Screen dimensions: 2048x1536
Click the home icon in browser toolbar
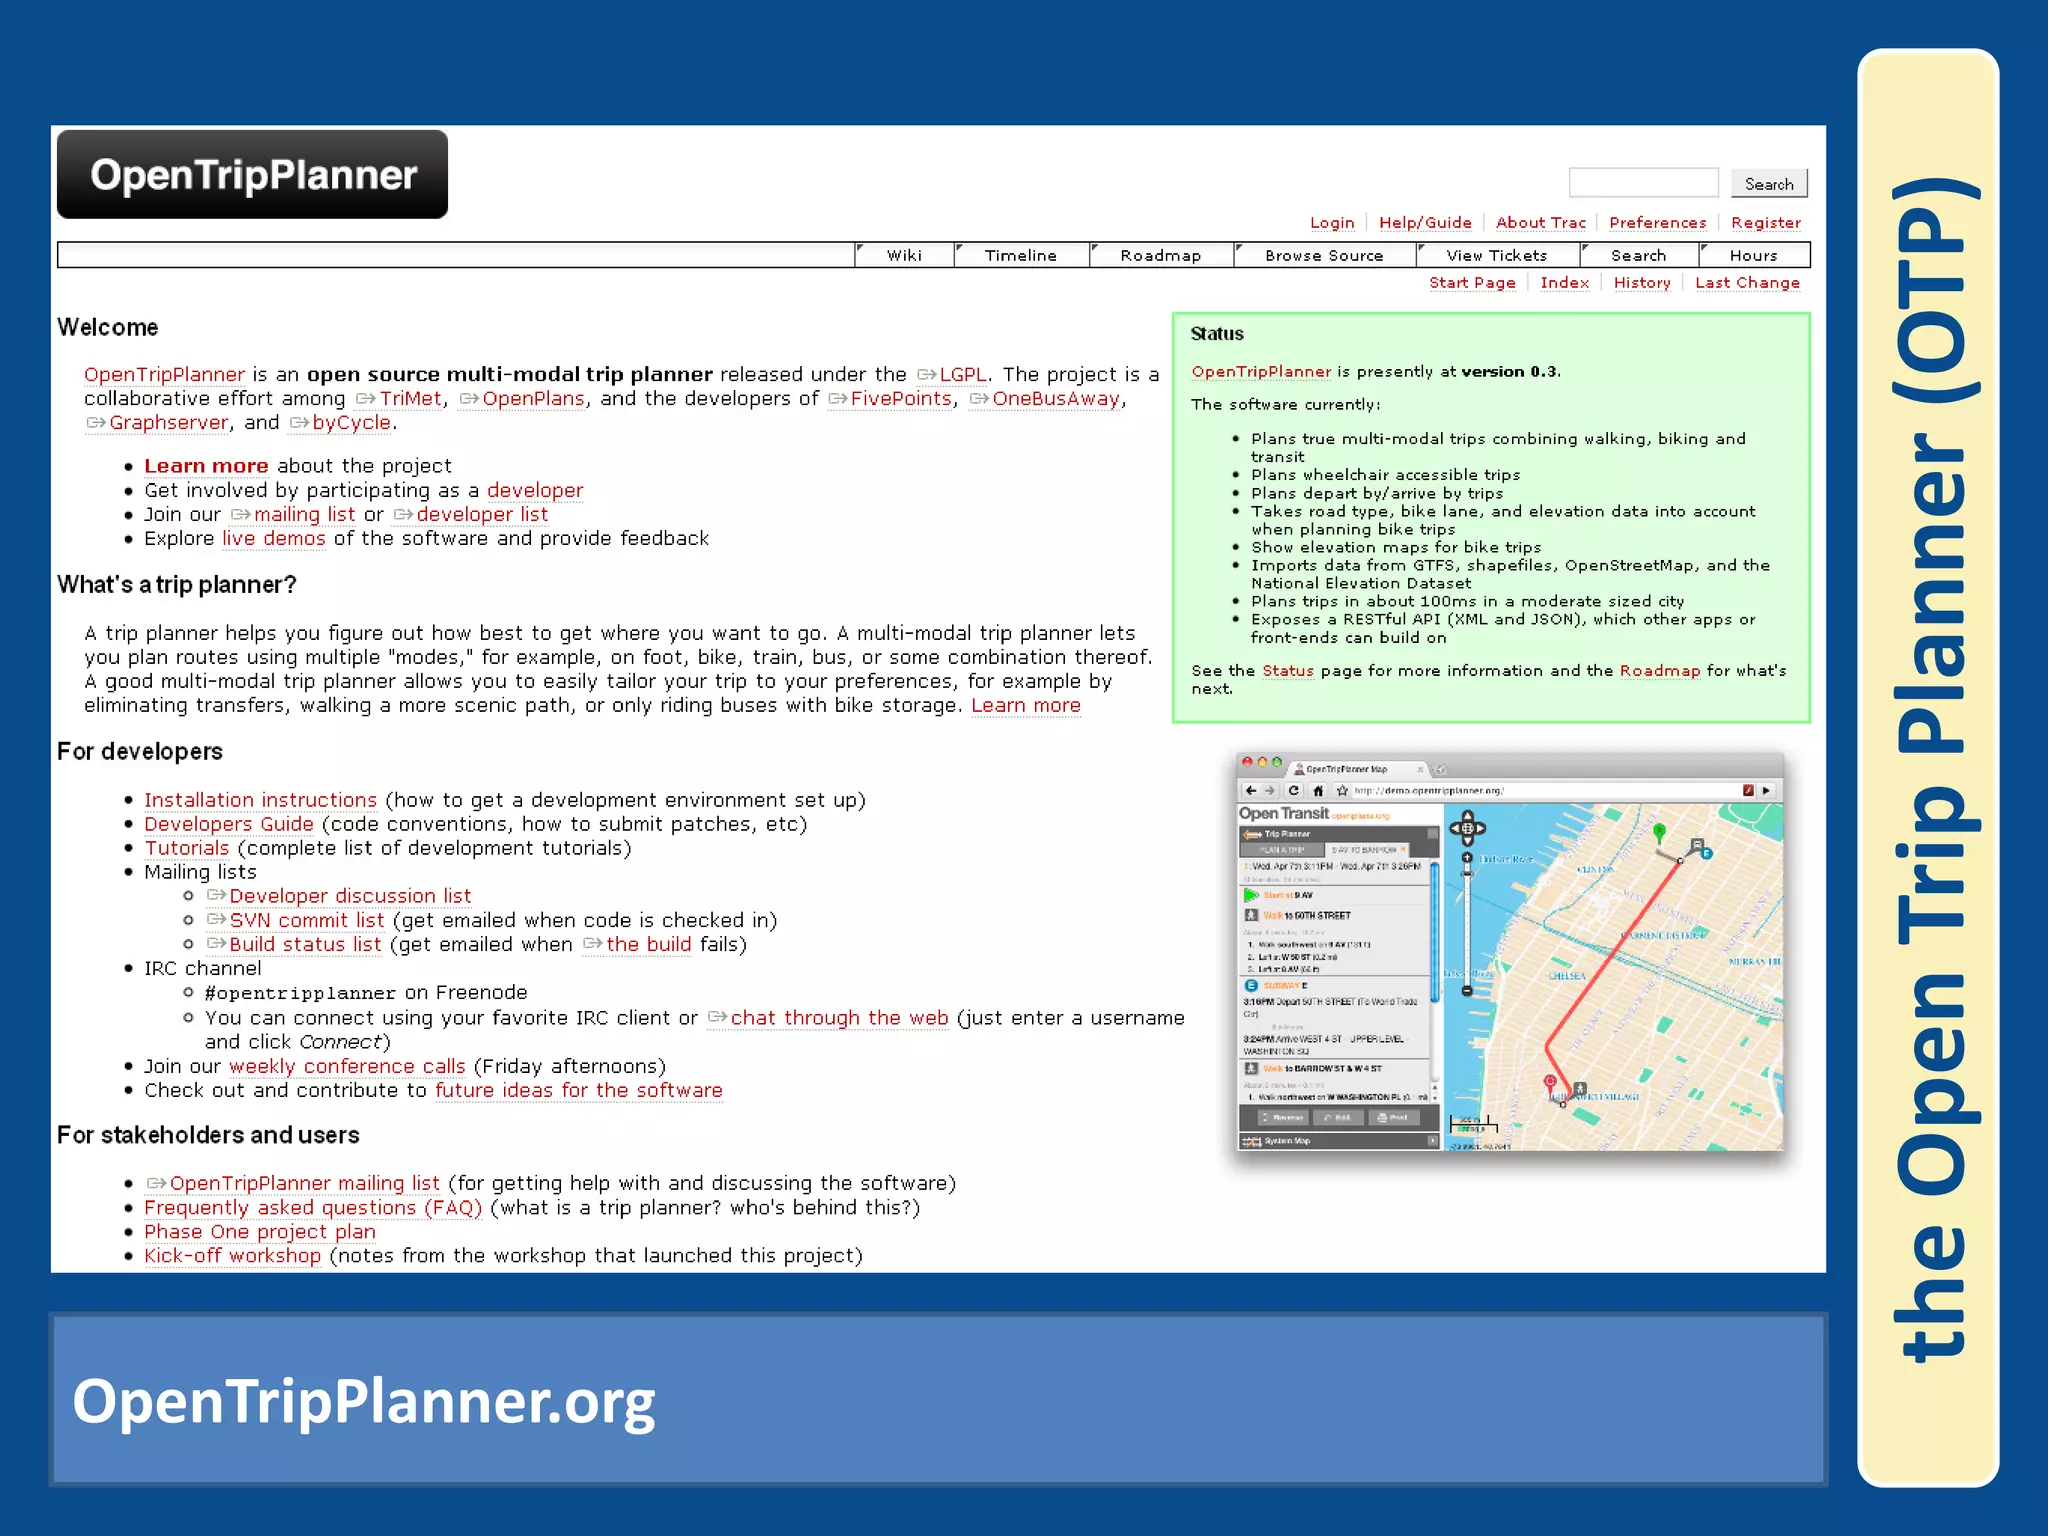(1318, 790)
